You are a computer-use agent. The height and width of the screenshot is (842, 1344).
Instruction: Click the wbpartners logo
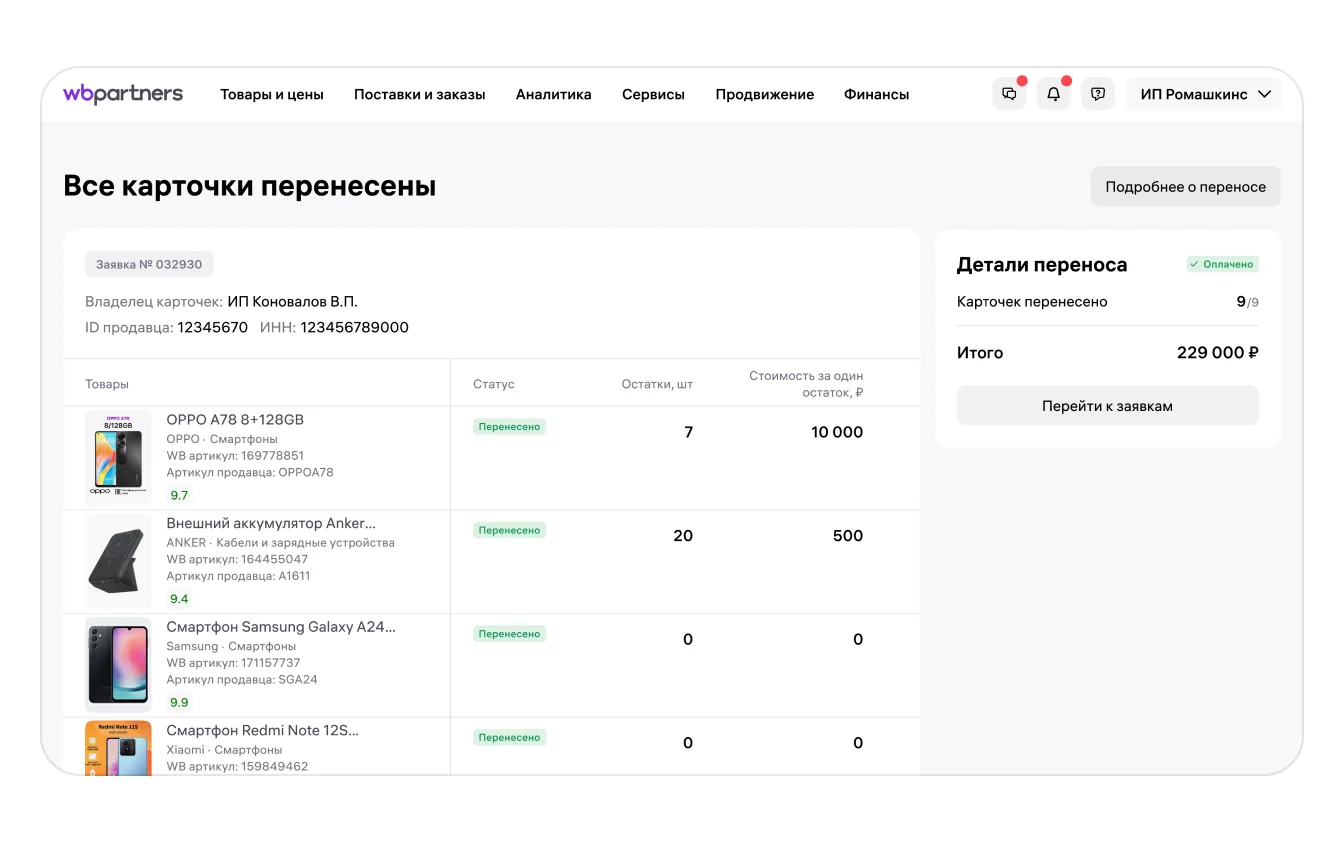(123, 94)
